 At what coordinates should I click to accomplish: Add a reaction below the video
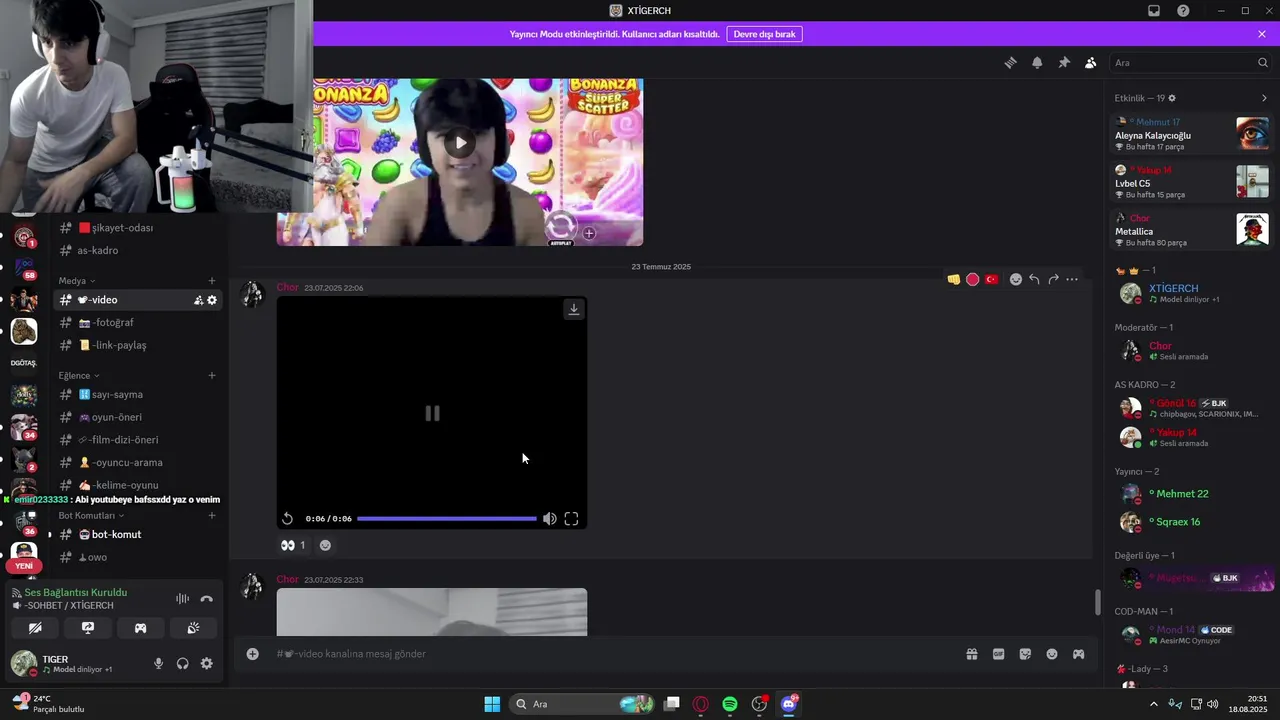[x=325, y=545]
